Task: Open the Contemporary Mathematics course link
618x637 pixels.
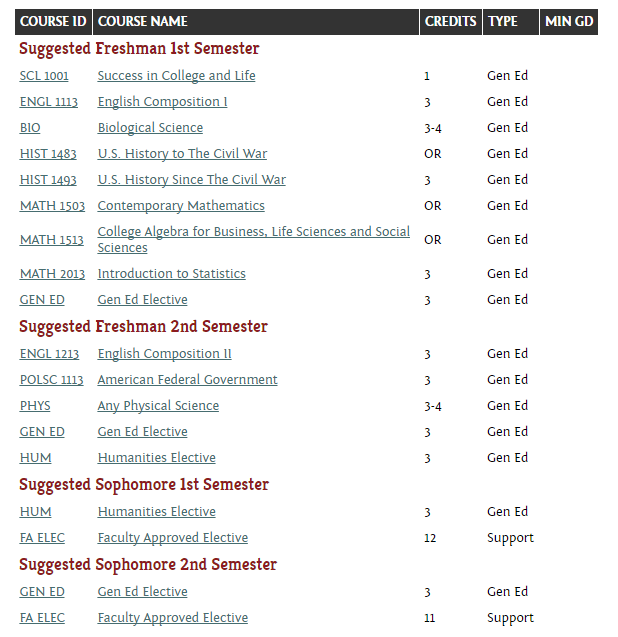Action: (x=181, y=206)
